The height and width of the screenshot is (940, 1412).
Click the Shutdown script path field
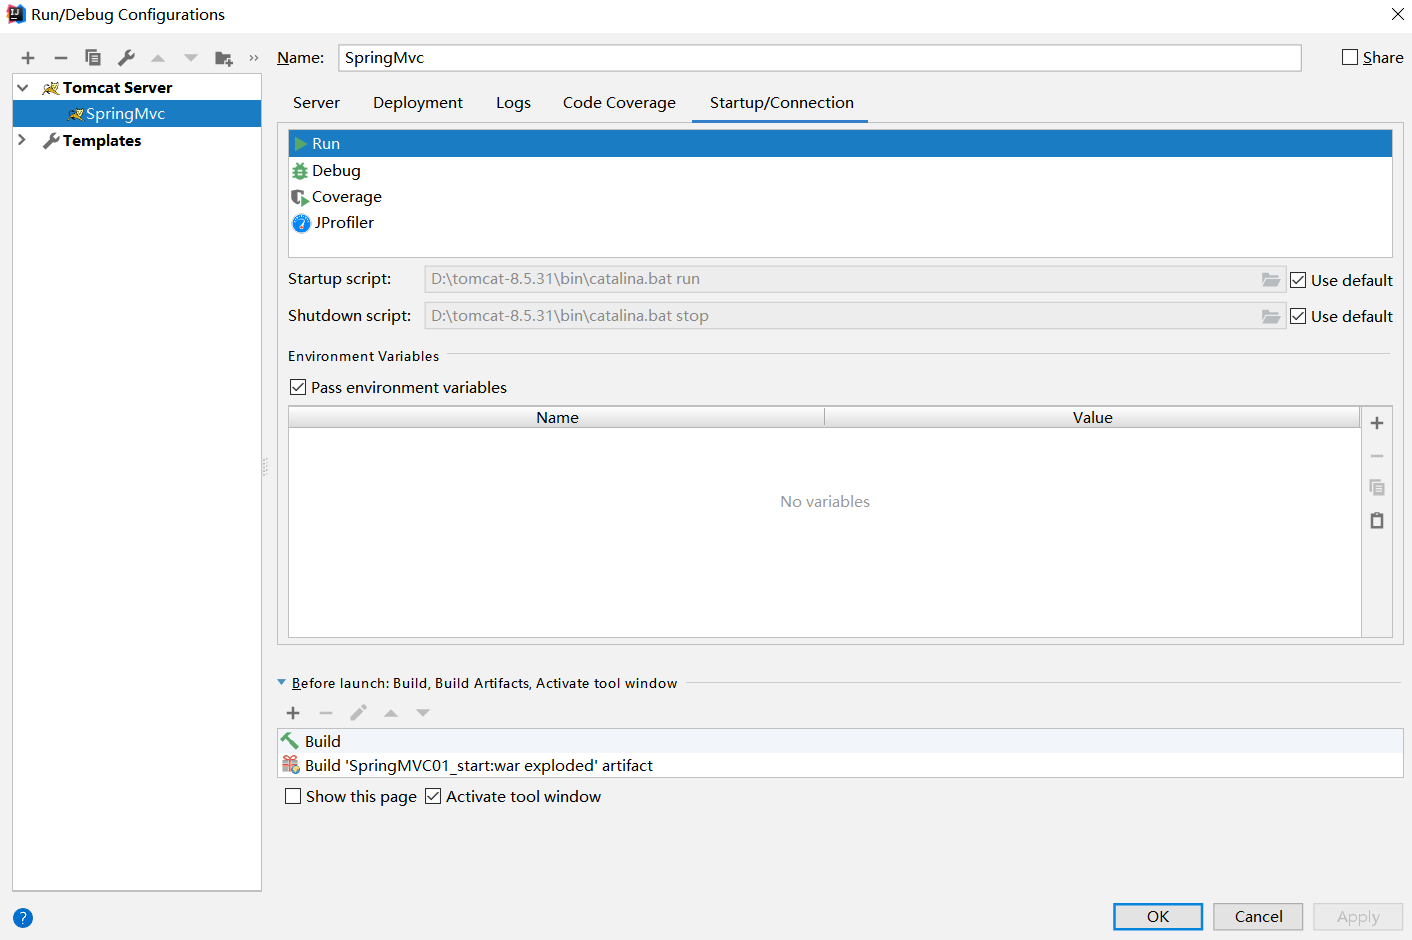(842, 316)
